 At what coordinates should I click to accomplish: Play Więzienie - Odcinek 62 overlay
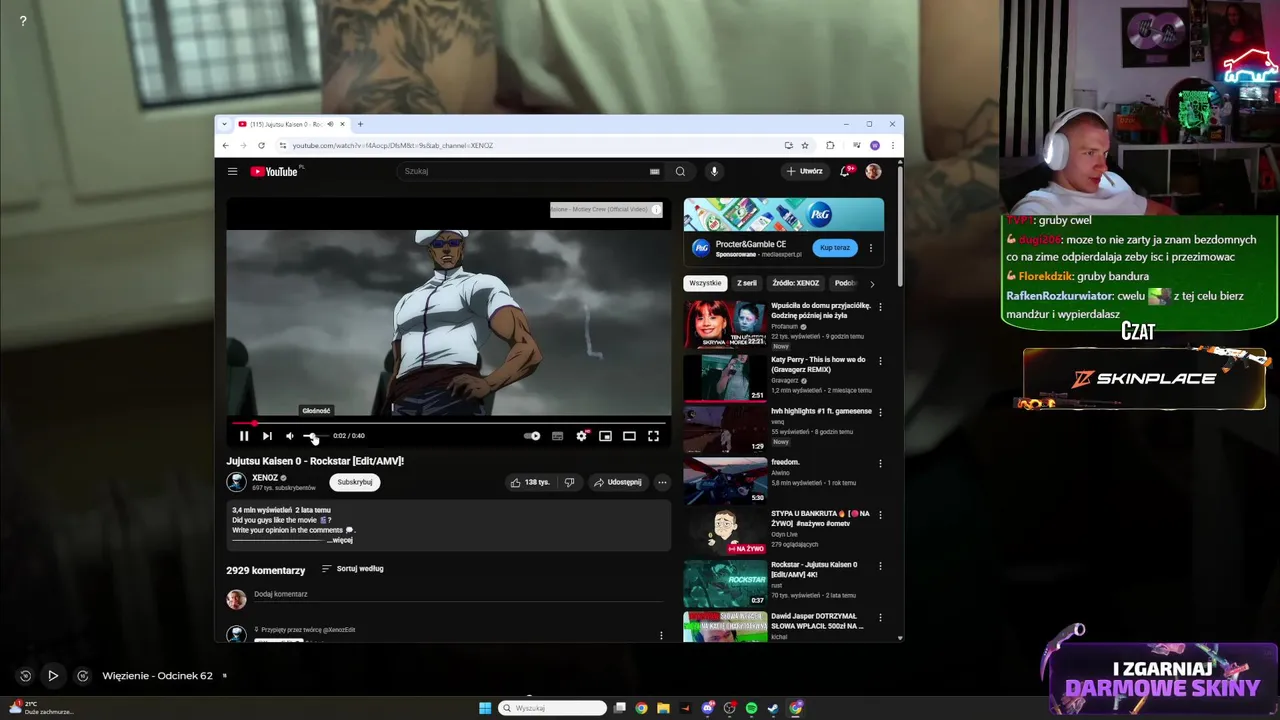point(53,676)
